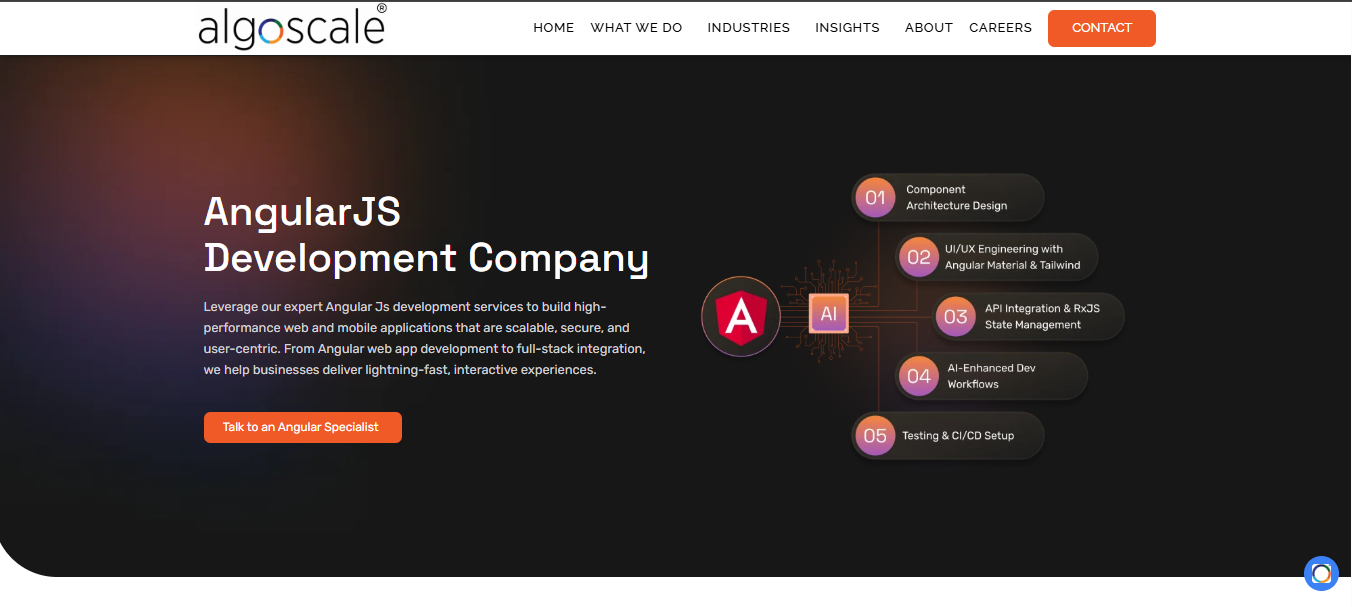Open the WHAT WE DO menu
Viewport: 1352px width, 607px height.
(637, 28)
